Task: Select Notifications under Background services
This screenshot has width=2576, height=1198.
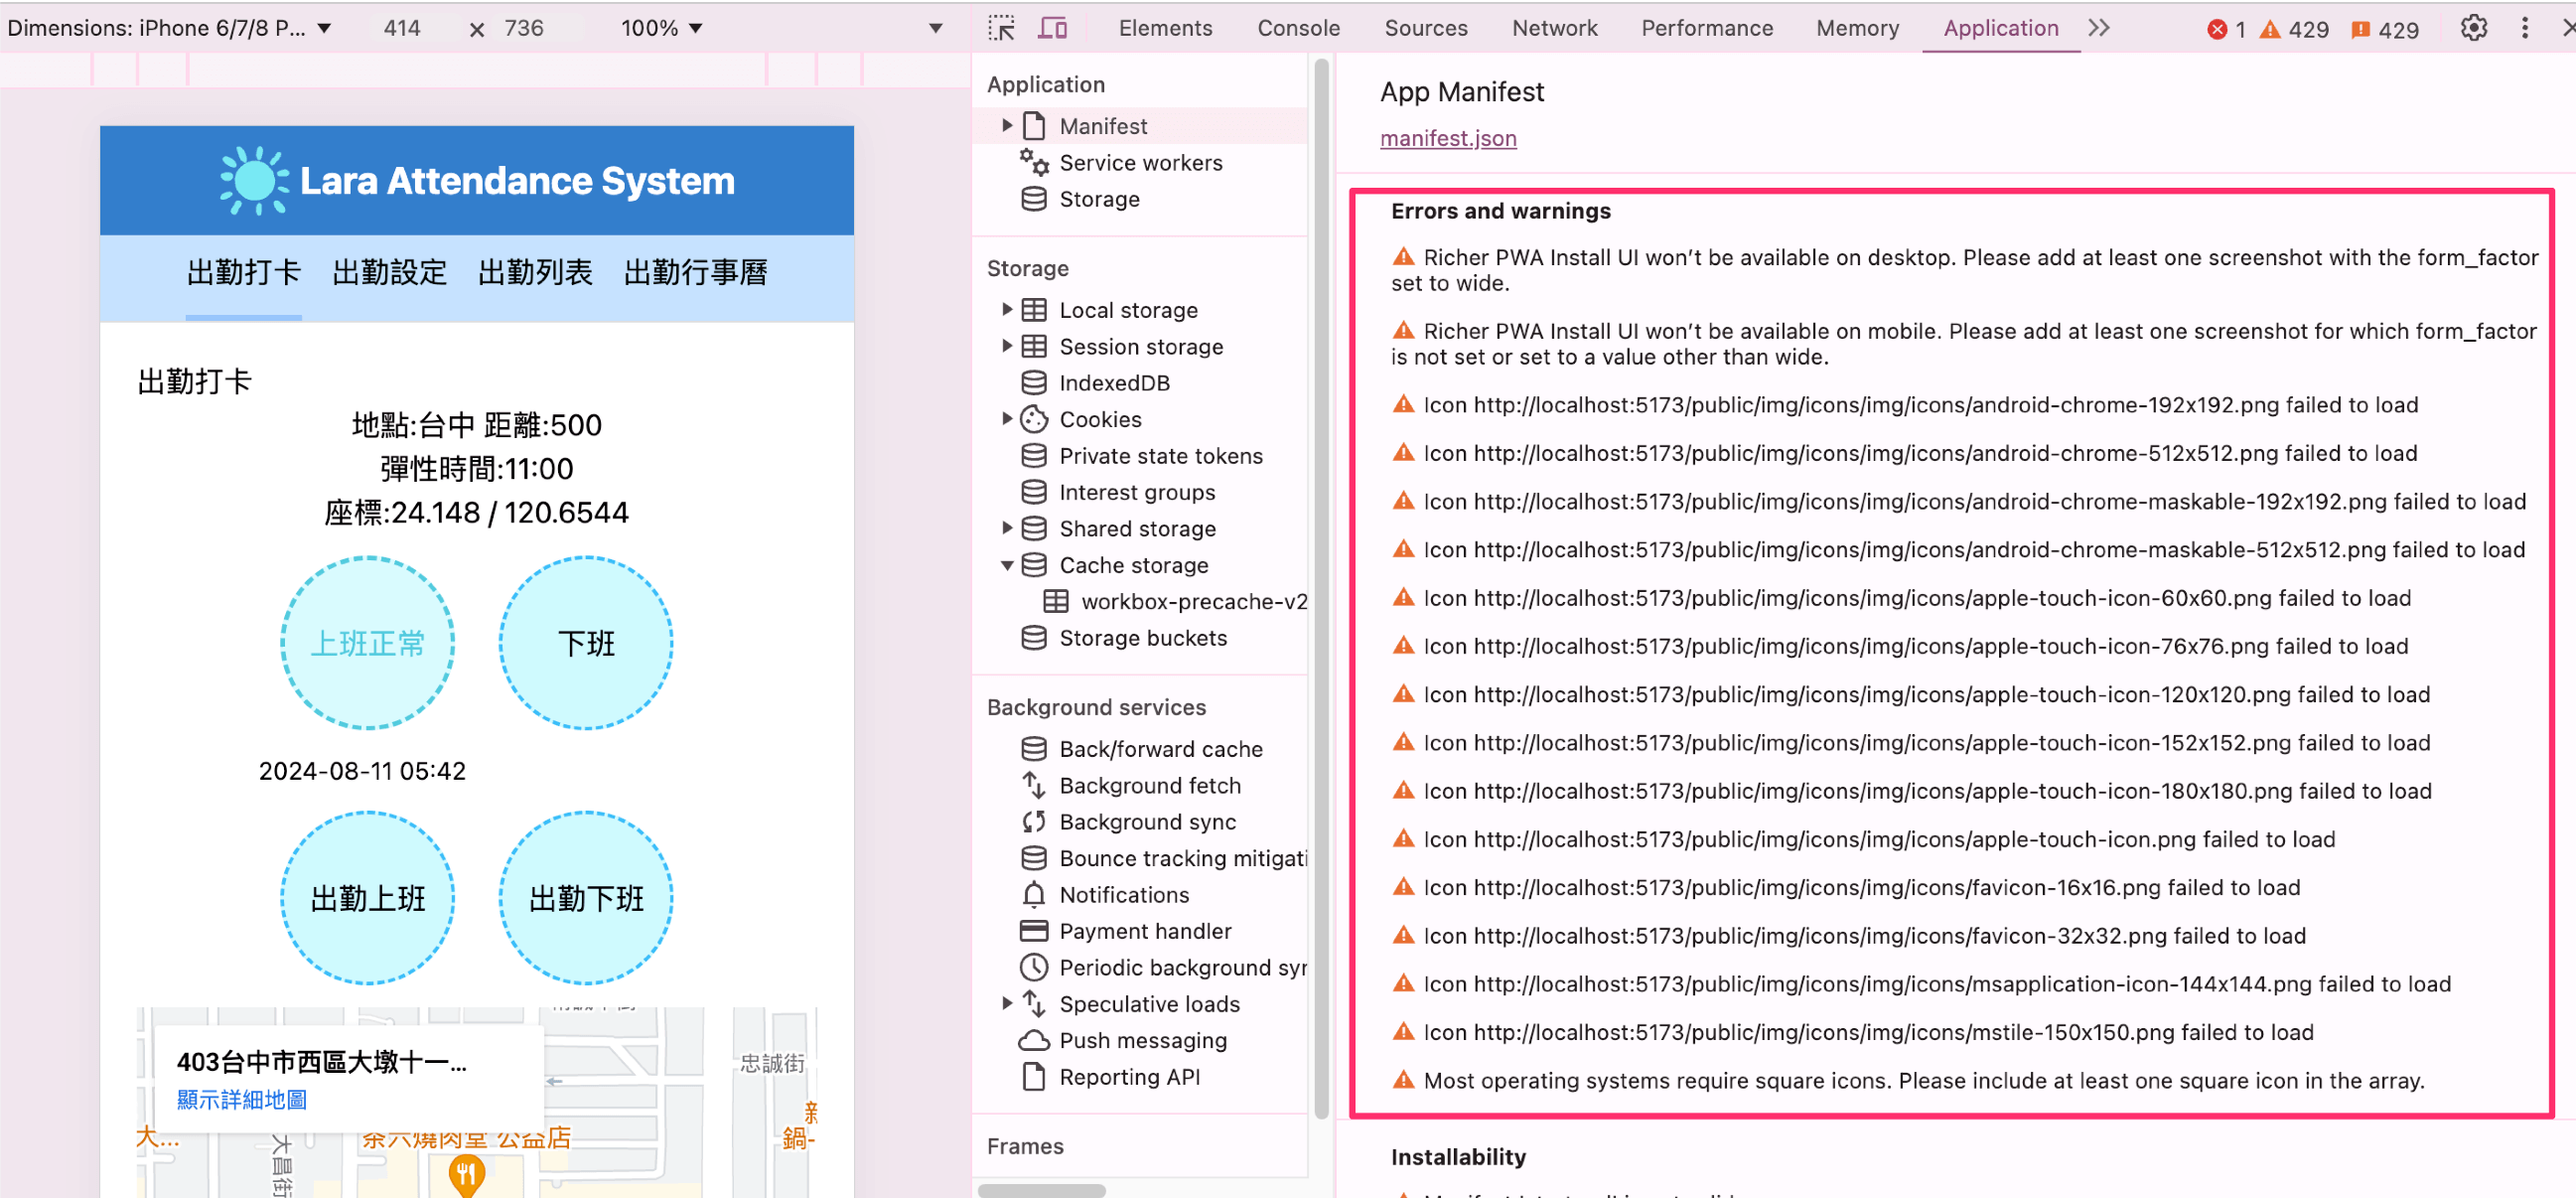Action: pyautogui.click(x=1124, y=895)
